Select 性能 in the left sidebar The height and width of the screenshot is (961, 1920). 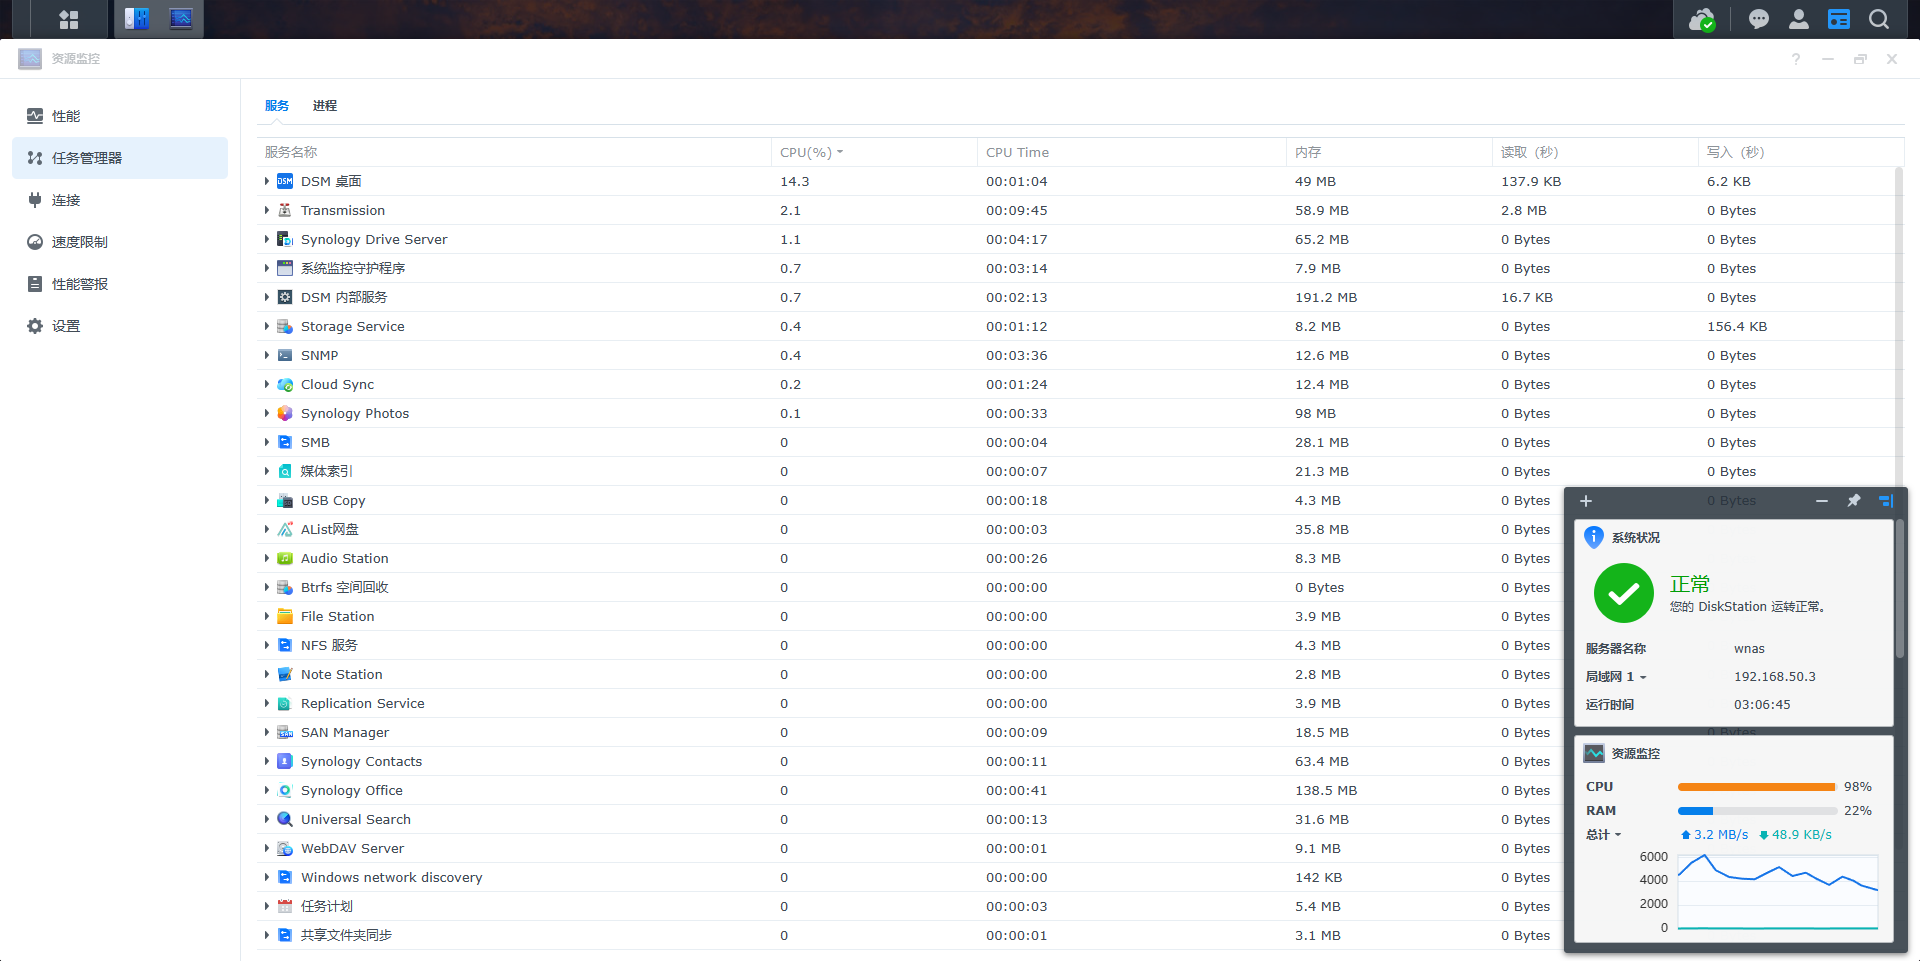pyautogui.click(x=66, y=116)
